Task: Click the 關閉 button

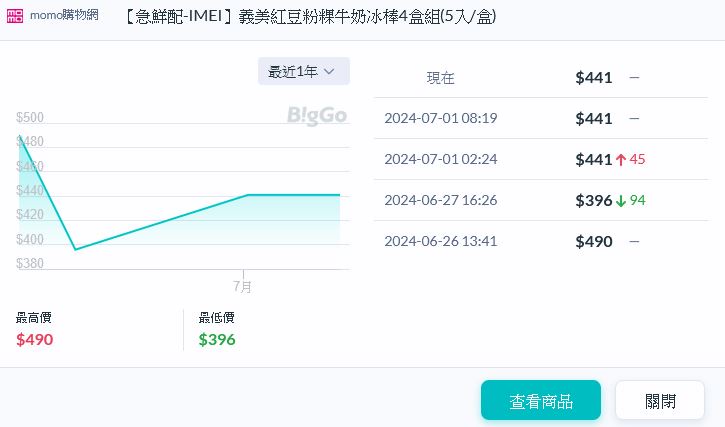Action: [x=660, y=400]
